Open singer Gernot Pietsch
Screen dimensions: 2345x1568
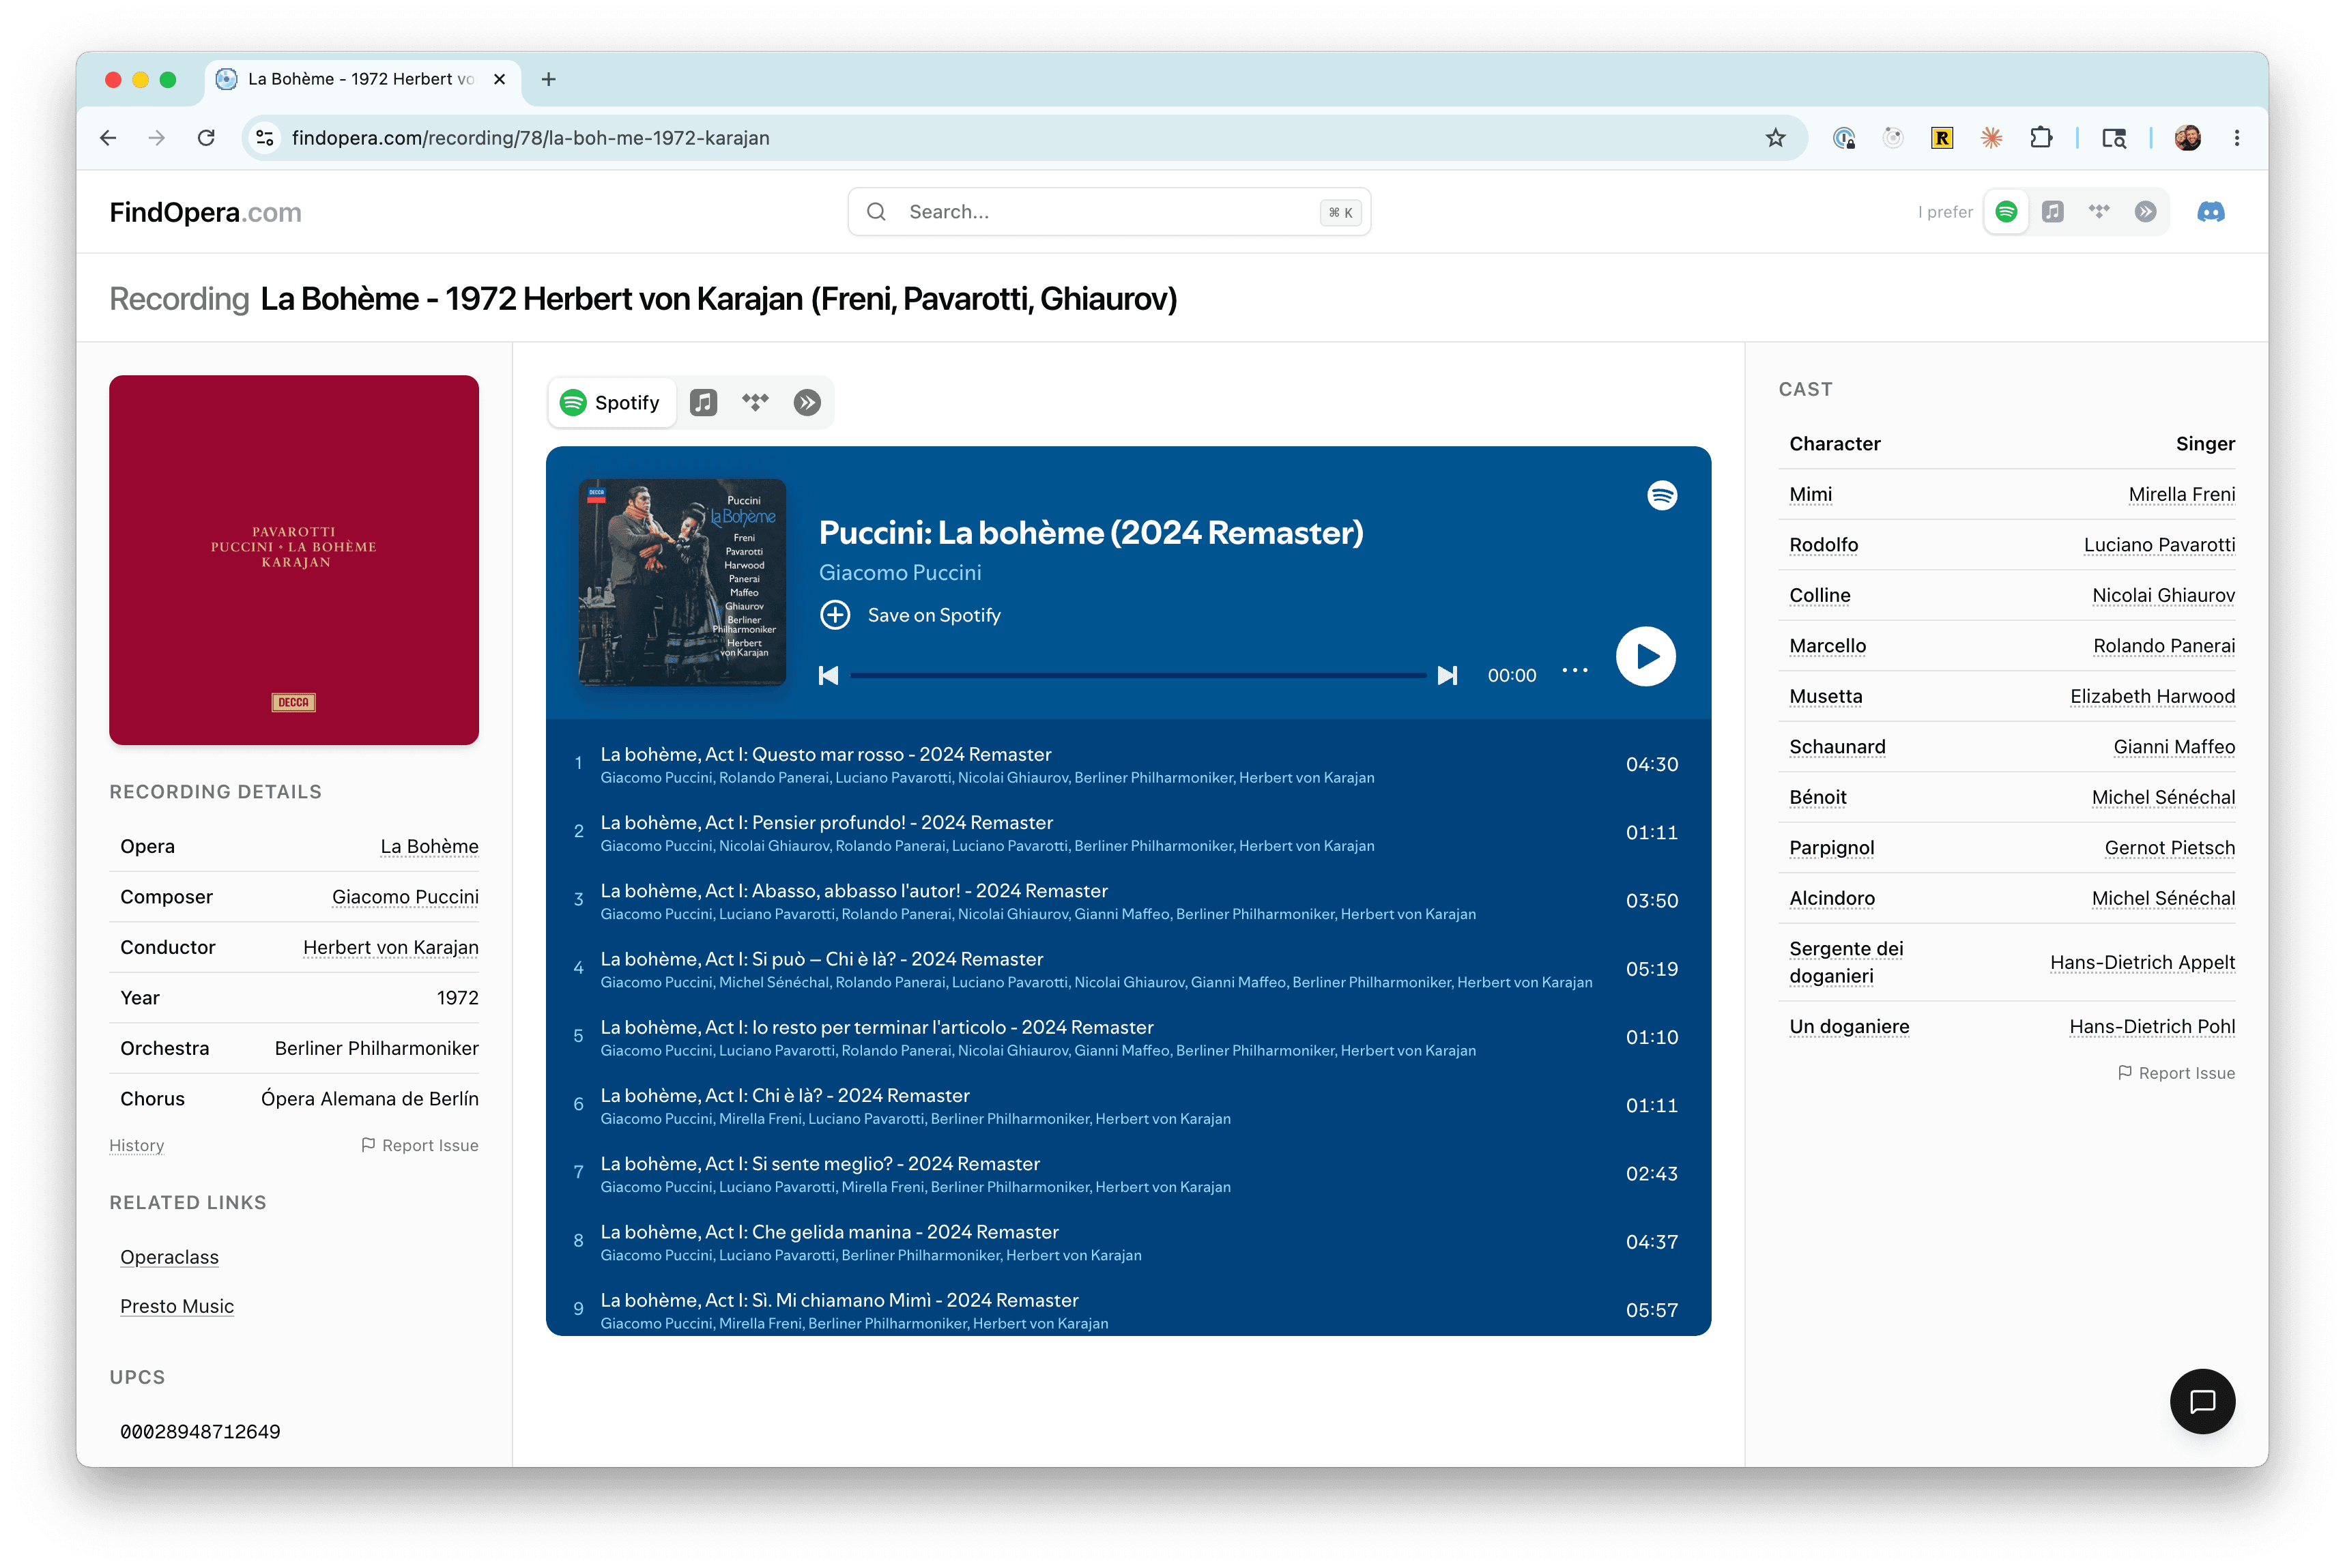2170,848
